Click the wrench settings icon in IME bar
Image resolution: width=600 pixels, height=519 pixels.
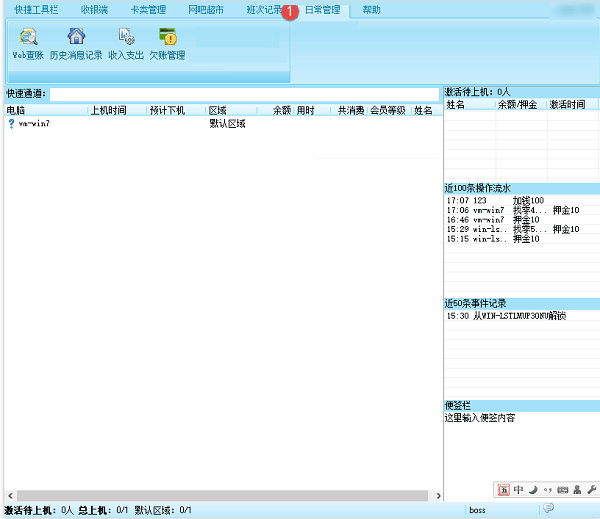591,490
